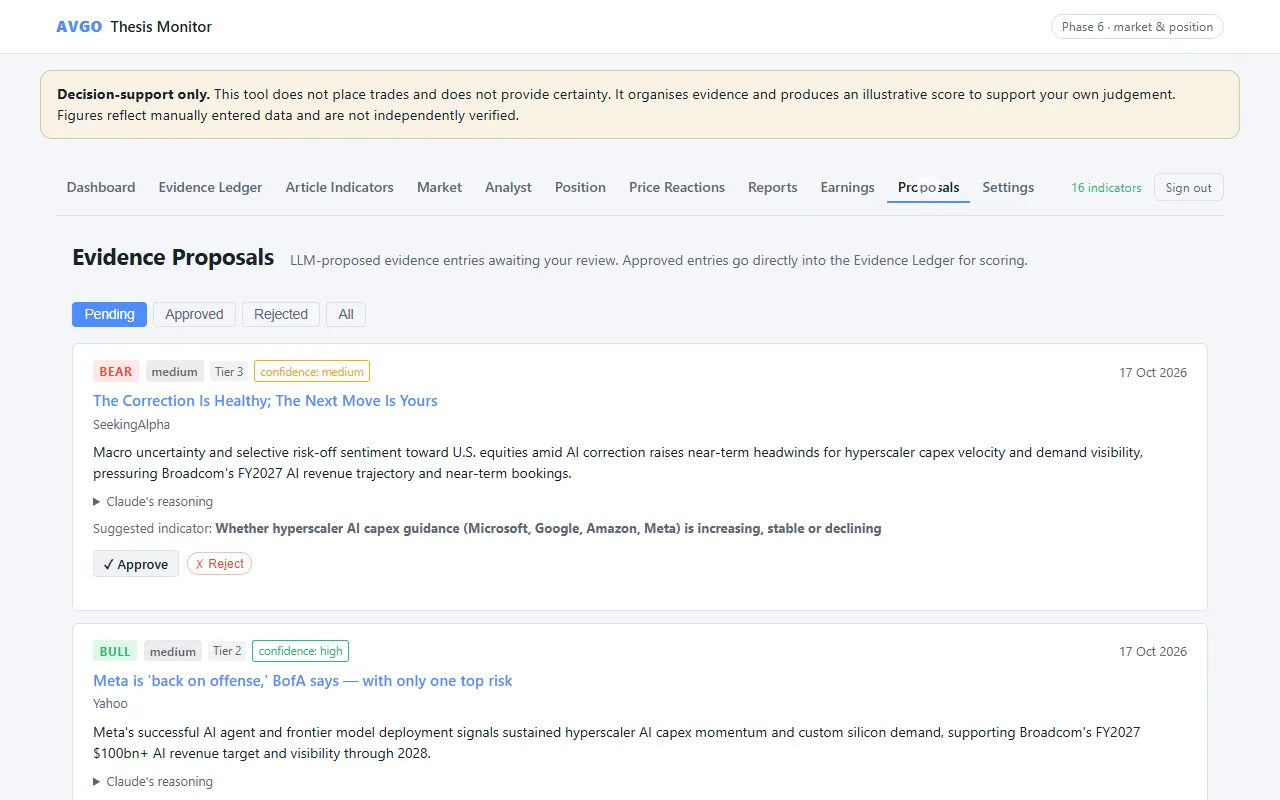This screenshot has width=1280, height=800.
Task: Open the Meta 'back on offense' article link
Action: pyautogui.click(x=302, y=681)
